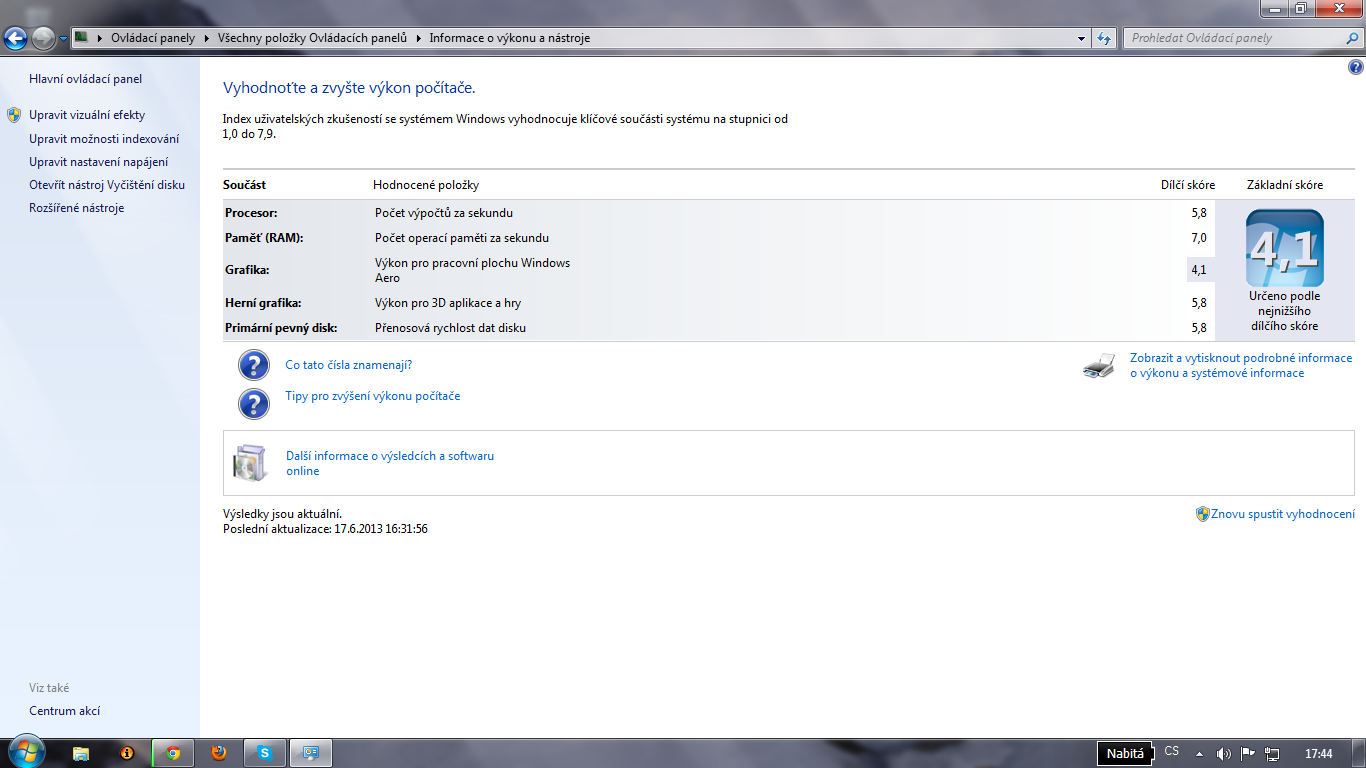
Task: Click the 17:44 clock in the tray
Action: point(1319,753)
